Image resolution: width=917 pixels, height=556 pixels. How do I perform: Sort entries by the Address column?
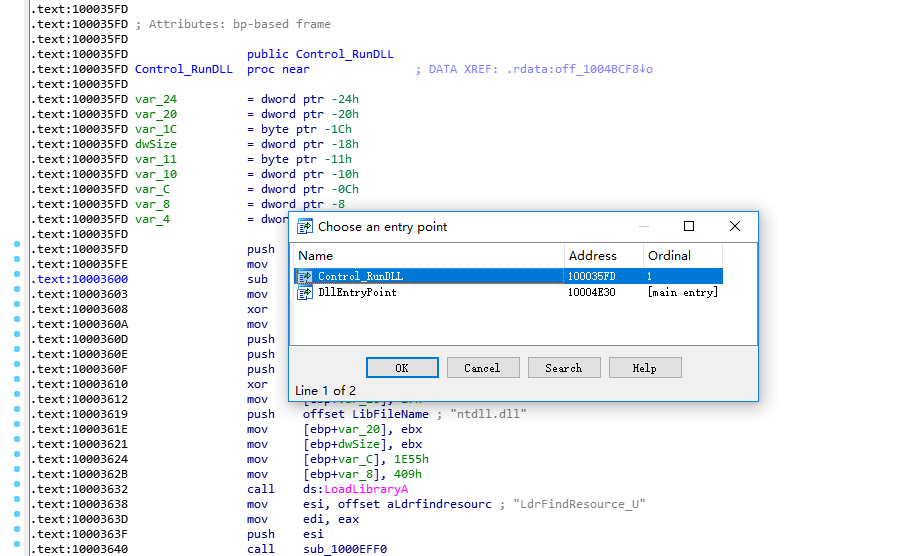click(604, 255)
